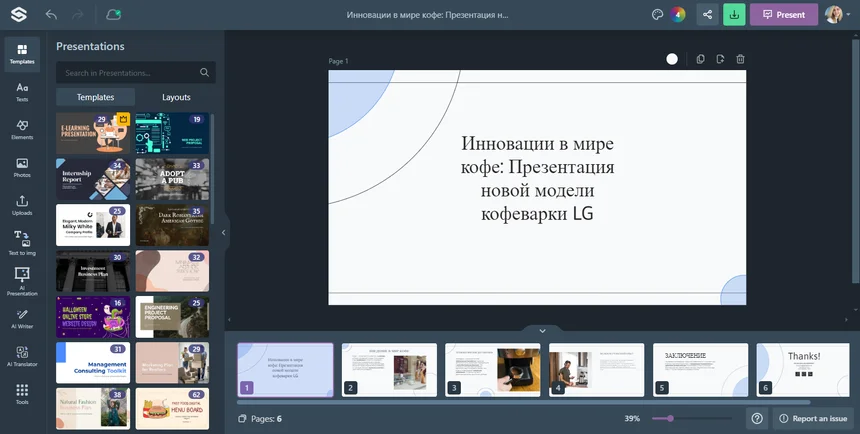Image resolution: width=860 pixels, height=434 pixels.
Task: Select the Fast Food Digital Menu Board template
Action: [x=172, y=409]
